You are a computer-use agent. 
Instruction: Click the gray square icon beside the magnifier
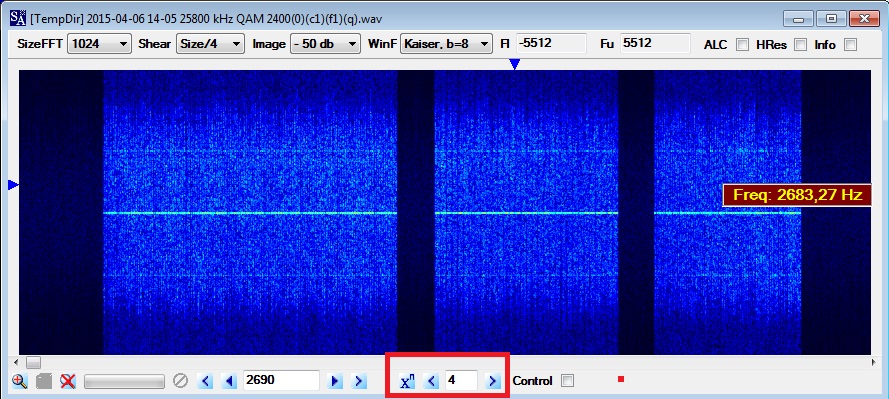click(44, 381)
